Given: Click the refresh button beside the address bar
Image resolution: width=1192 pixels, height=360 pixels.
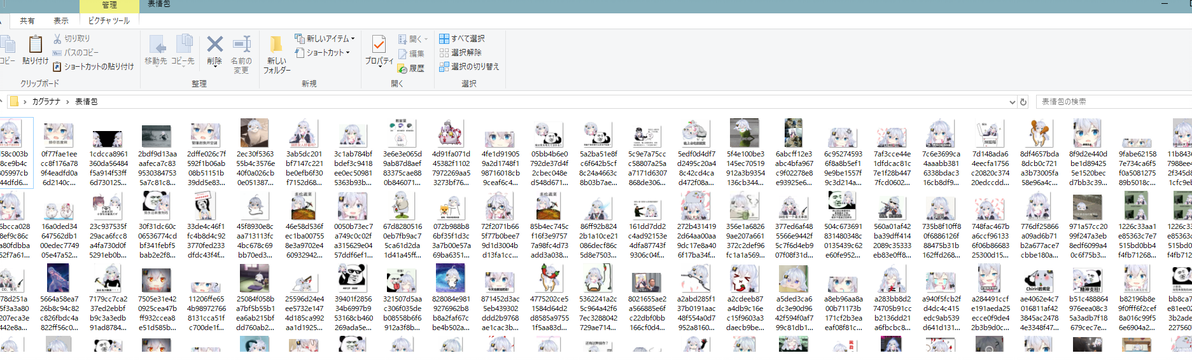Looking at the screenshot, I should (1023, 101).
